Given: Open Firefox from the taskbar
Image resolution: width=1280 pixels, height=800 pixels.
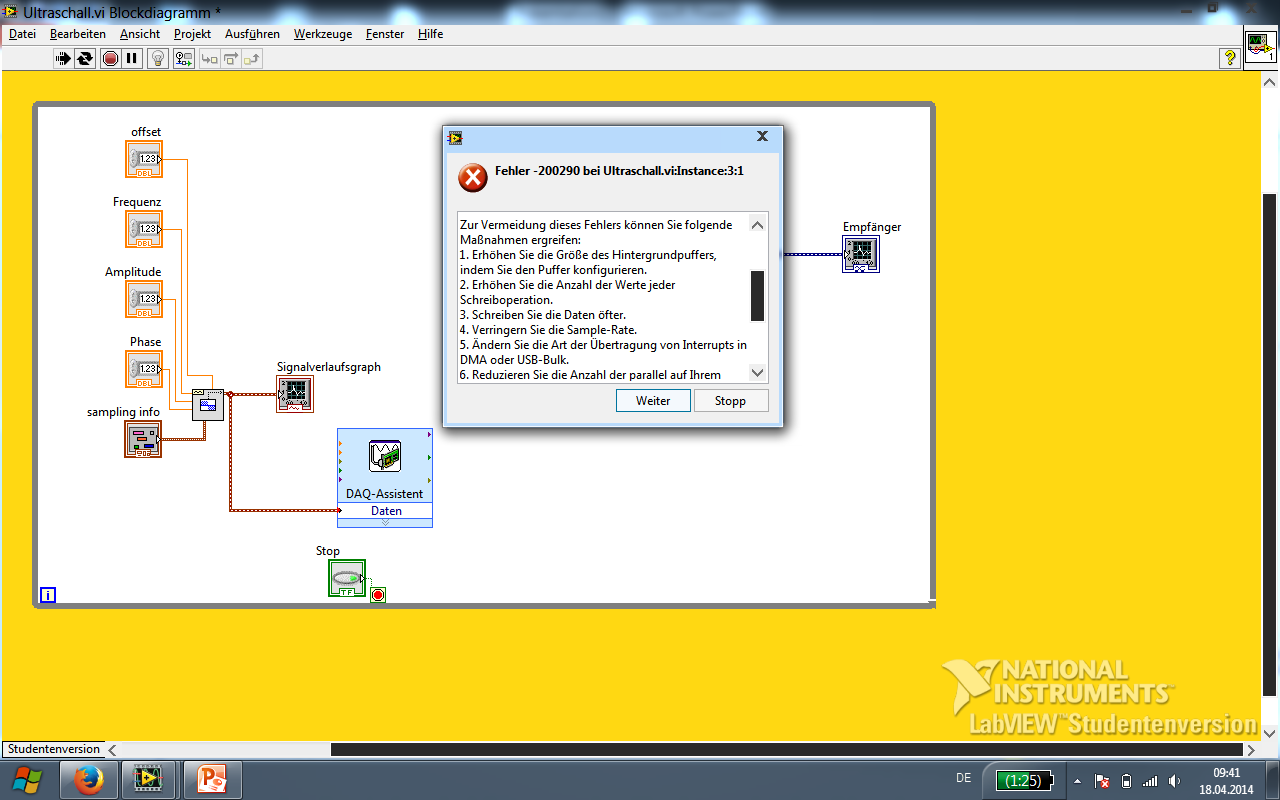Looking at the screenshot, I should point(89,779).
